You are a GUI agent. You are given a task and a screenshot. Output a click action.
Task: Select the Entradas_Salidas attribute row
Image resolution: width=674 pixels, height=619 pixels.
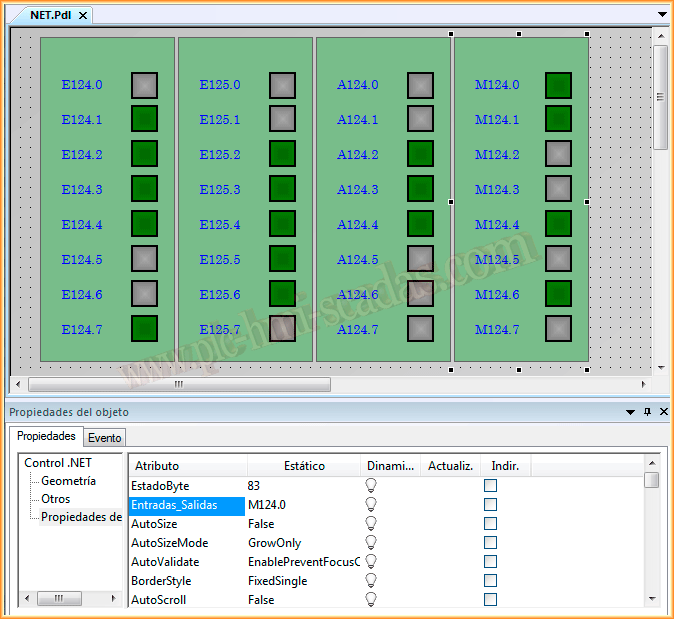tap(188, 505)
